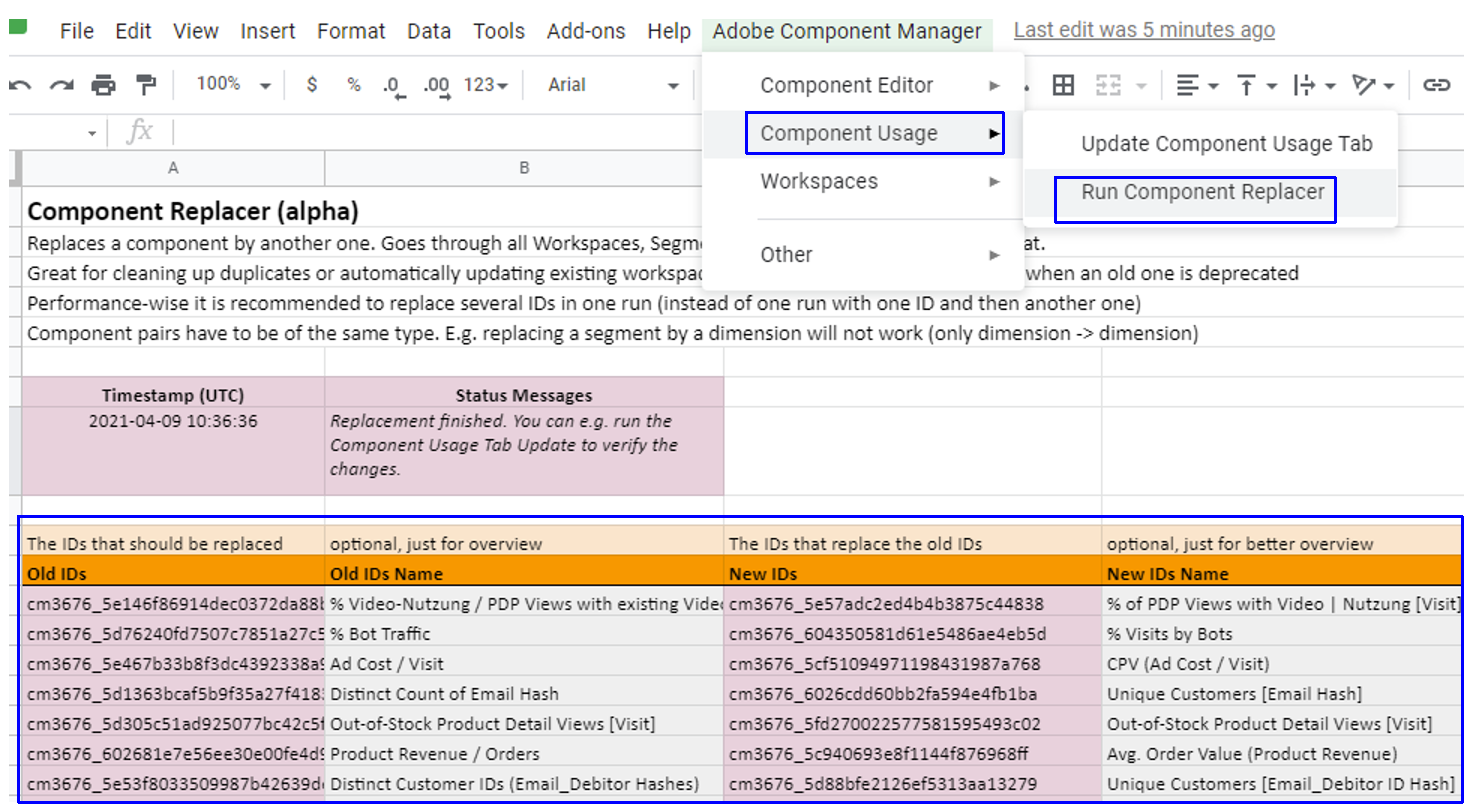Open 'Last edit was 5 minutes ago' link
1468x811 pixels.
click(x=1144, y=30)
